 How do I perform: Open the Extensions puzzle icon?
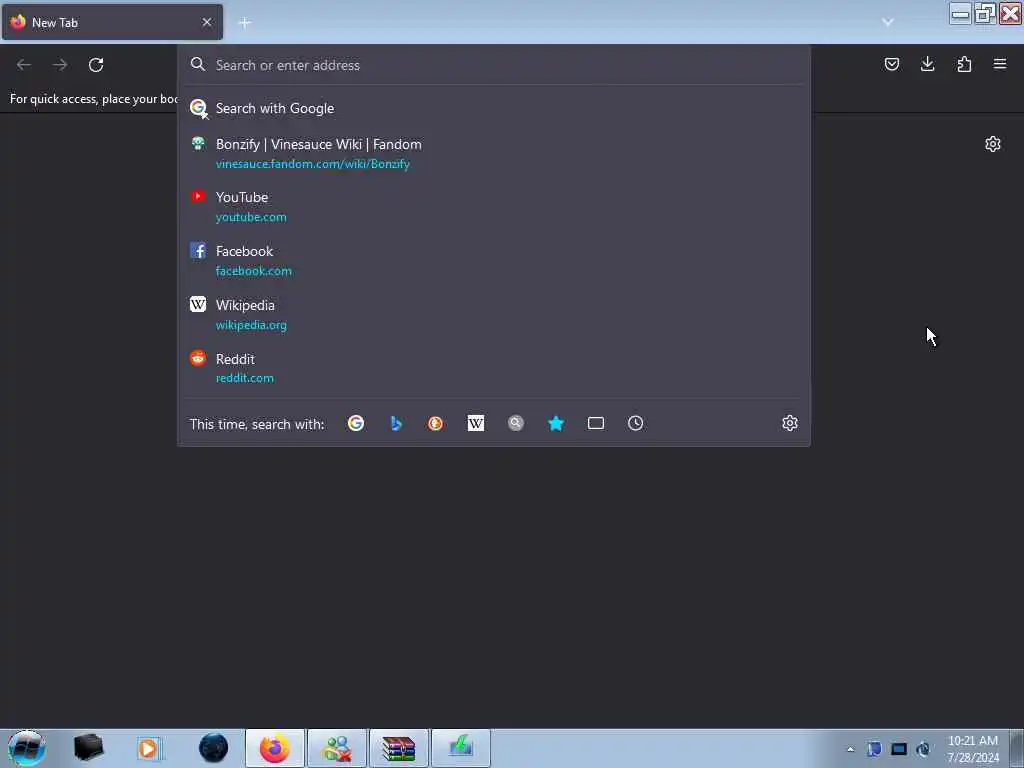[964, 64]
